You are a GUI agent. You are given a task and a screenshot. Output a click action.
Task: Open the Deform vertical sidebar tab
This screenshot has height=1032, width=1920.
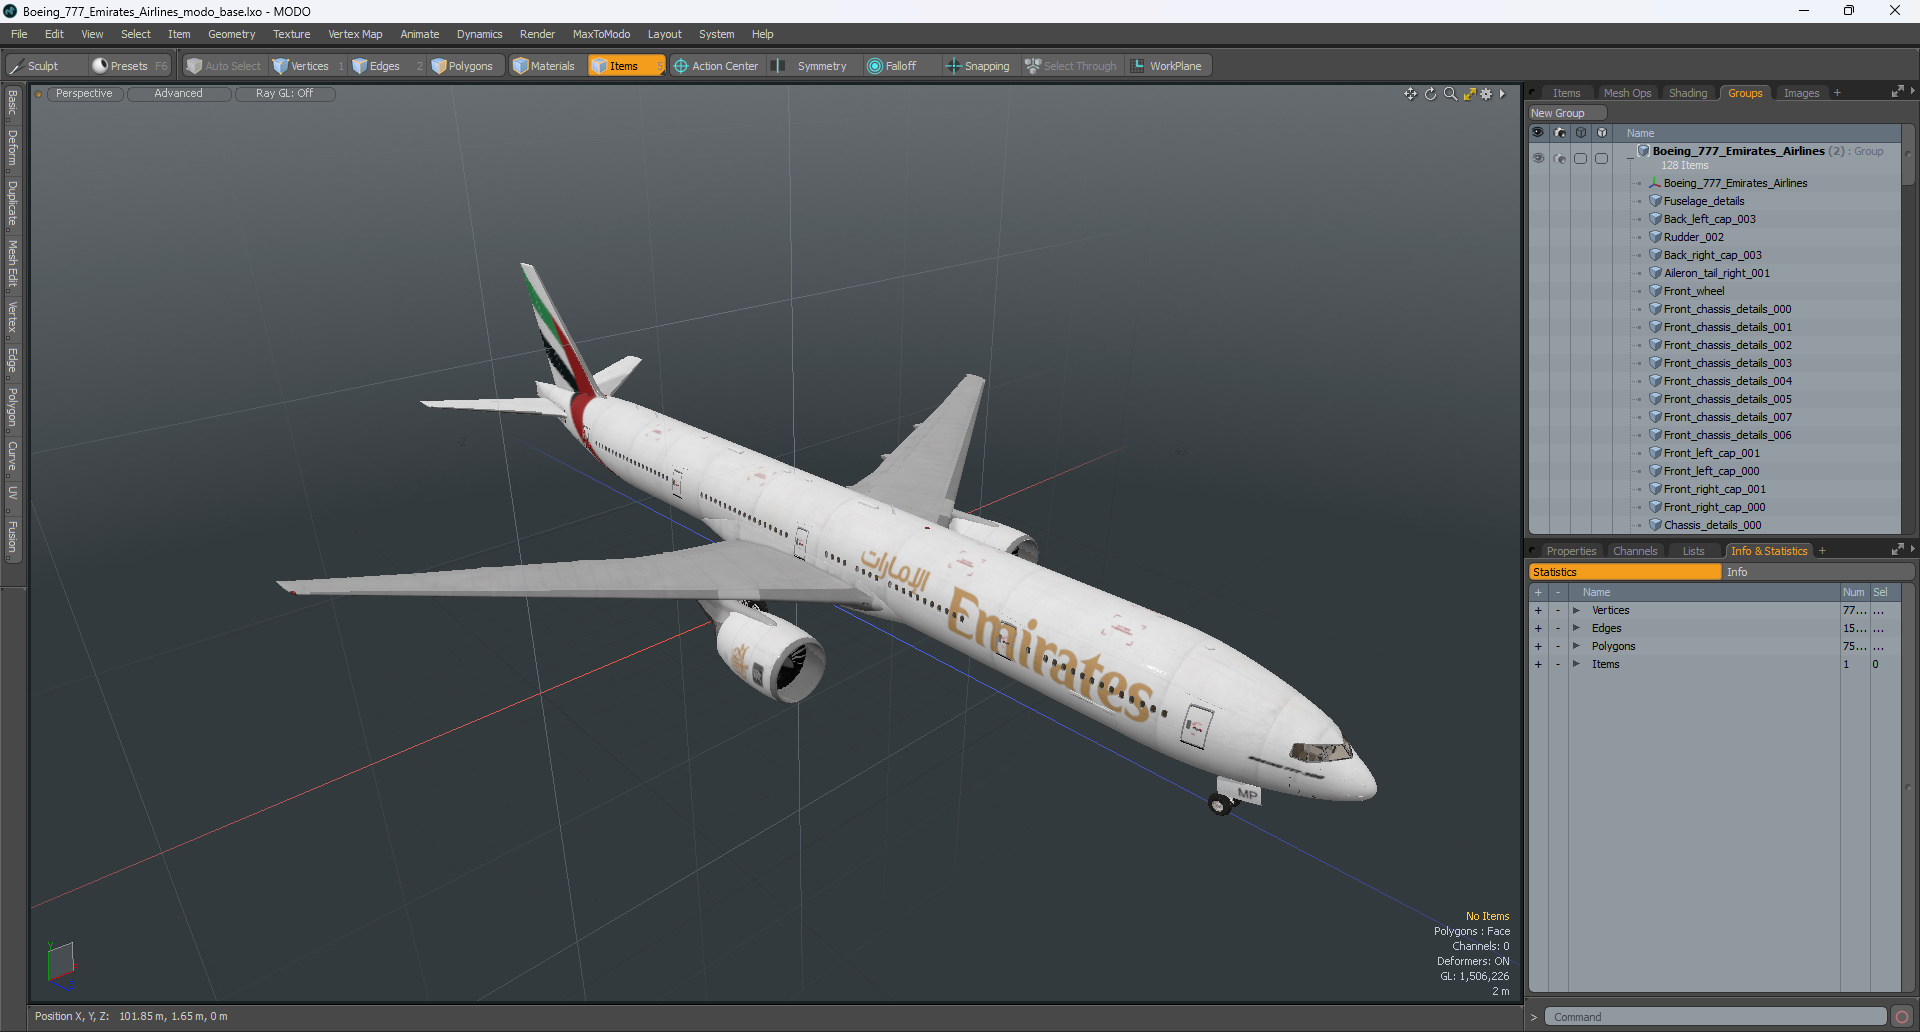point(12,147)
